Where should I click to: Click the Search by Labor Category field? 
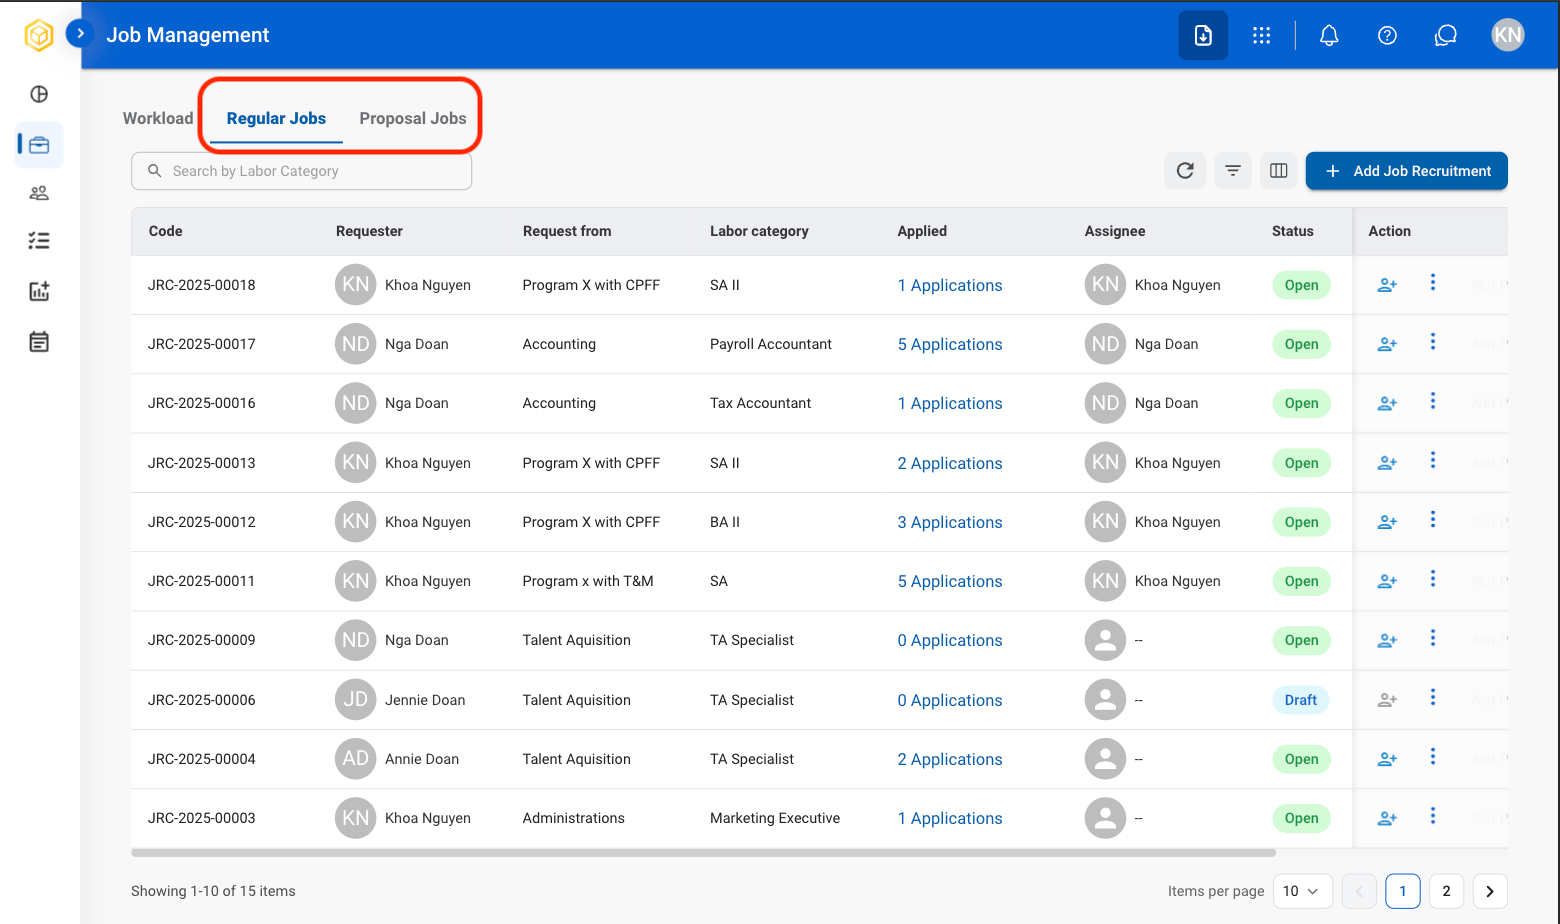tap(301, 171)
